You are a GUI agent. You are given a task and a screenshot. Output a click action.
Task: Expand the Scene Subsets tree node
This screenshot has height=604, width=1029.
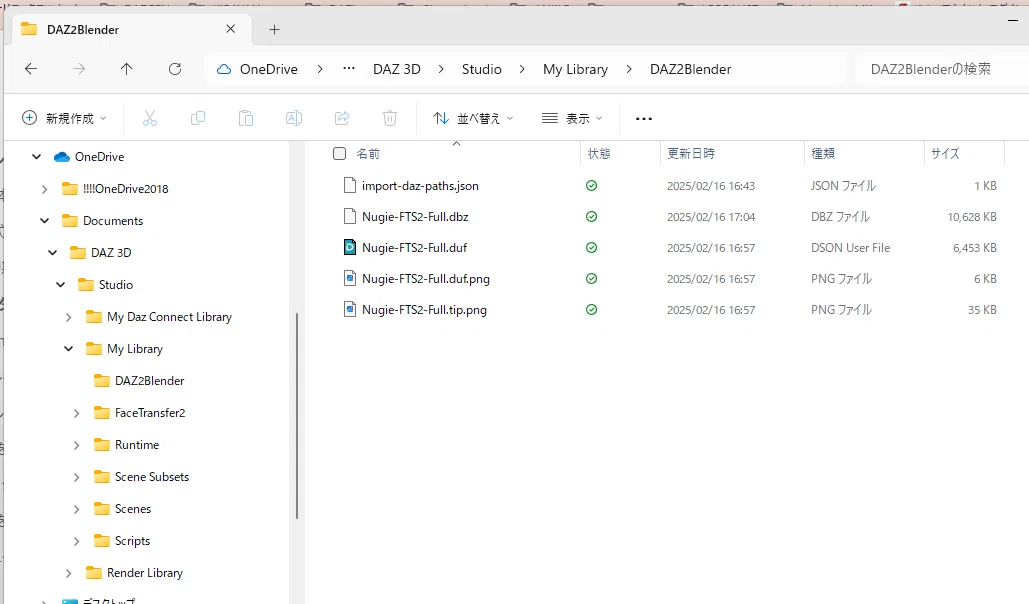[76, 477]
